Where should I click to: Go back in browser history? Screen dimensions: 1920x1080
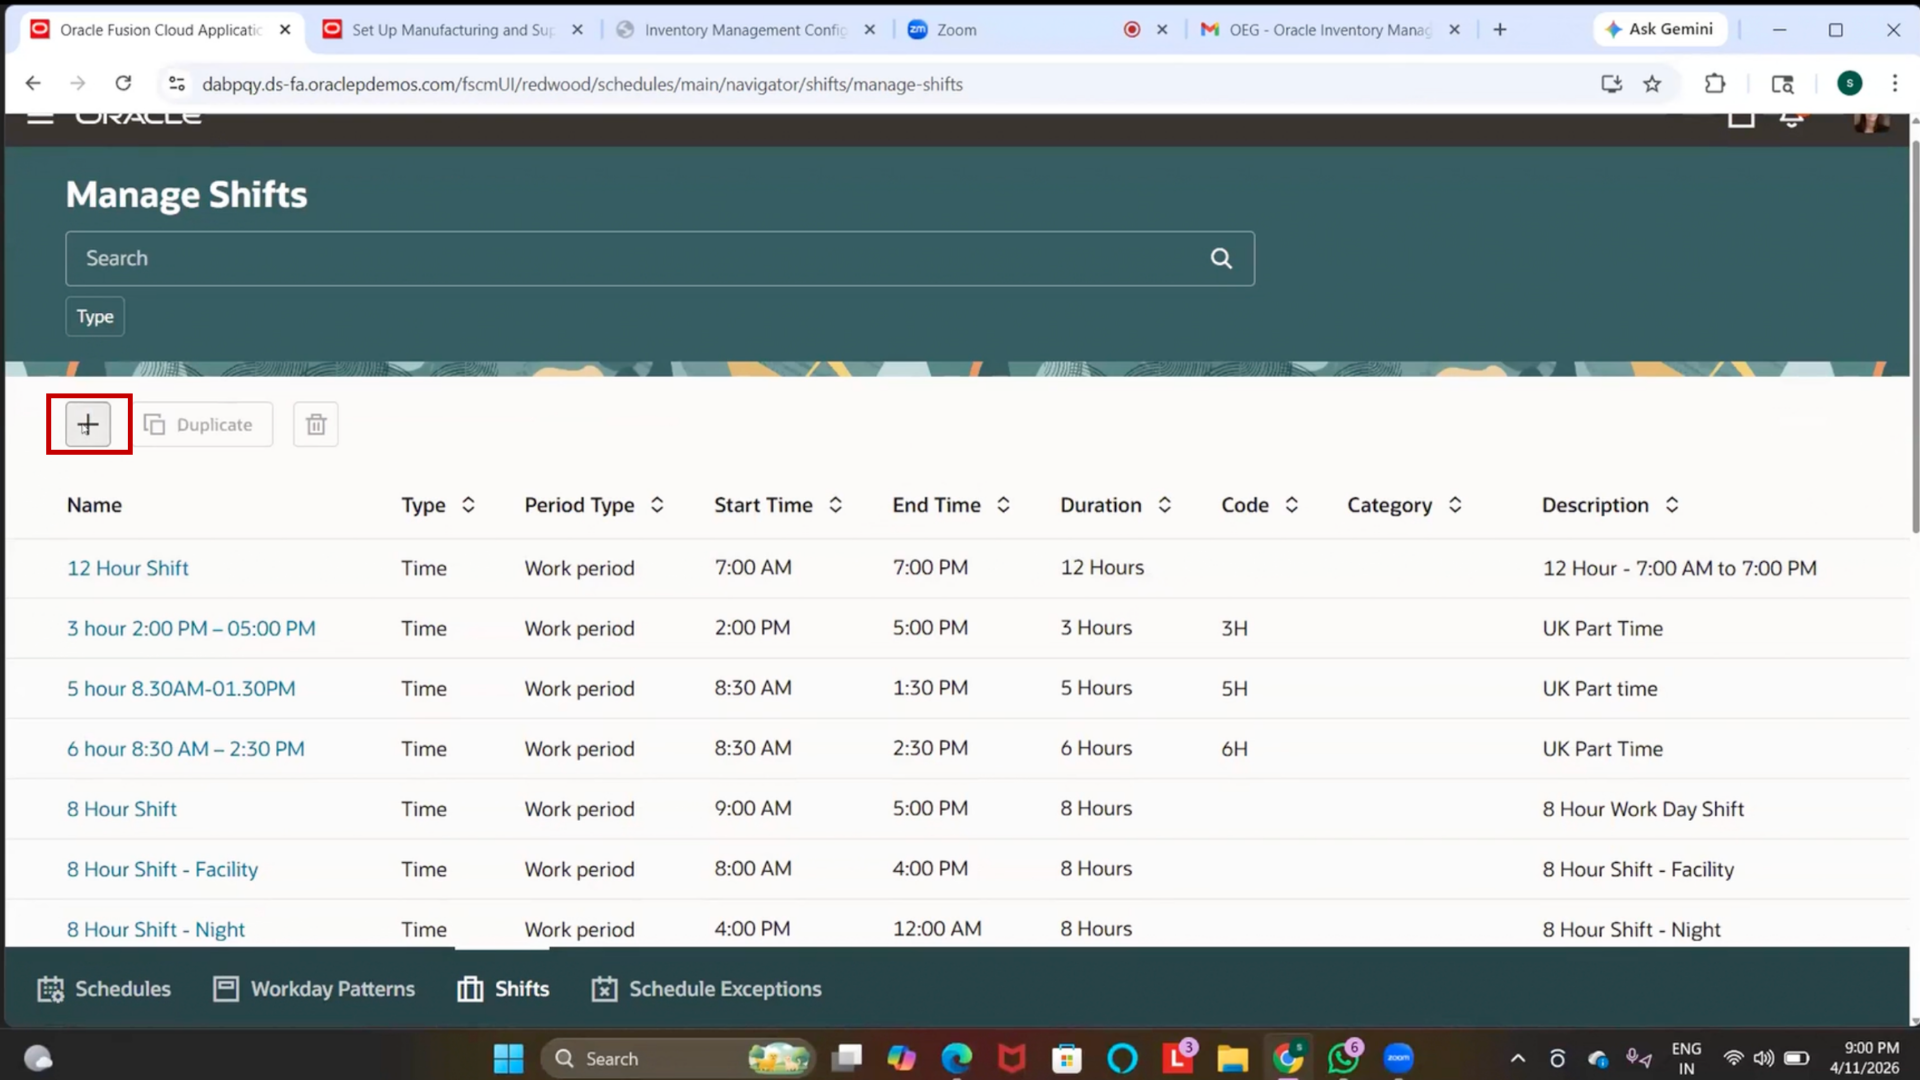[x=33, y=84]
